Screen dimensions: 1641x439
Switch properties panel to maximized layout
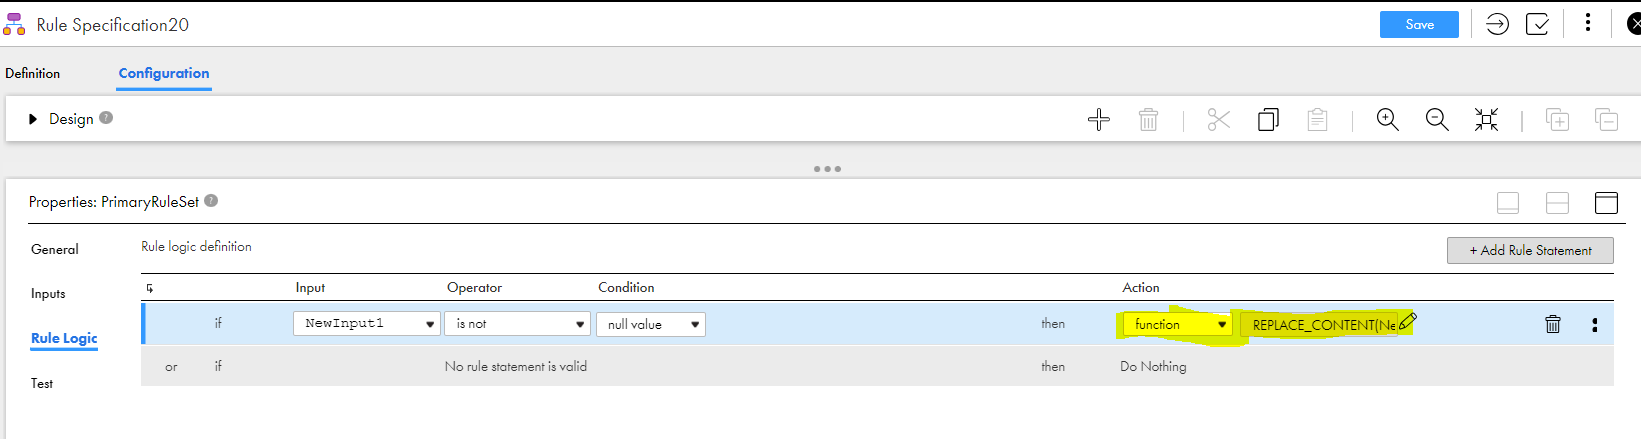pos(1606,203)
